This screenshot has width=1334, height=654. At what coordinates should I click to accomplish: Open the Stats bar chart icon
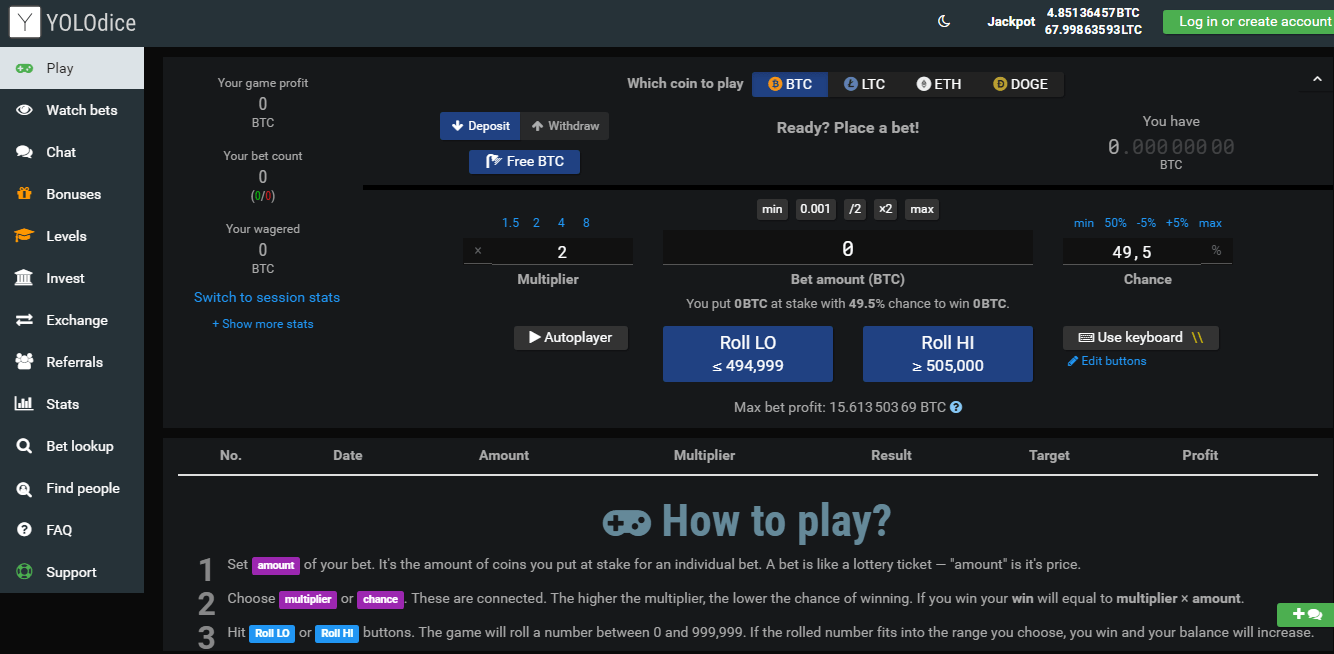coord(24,404)
